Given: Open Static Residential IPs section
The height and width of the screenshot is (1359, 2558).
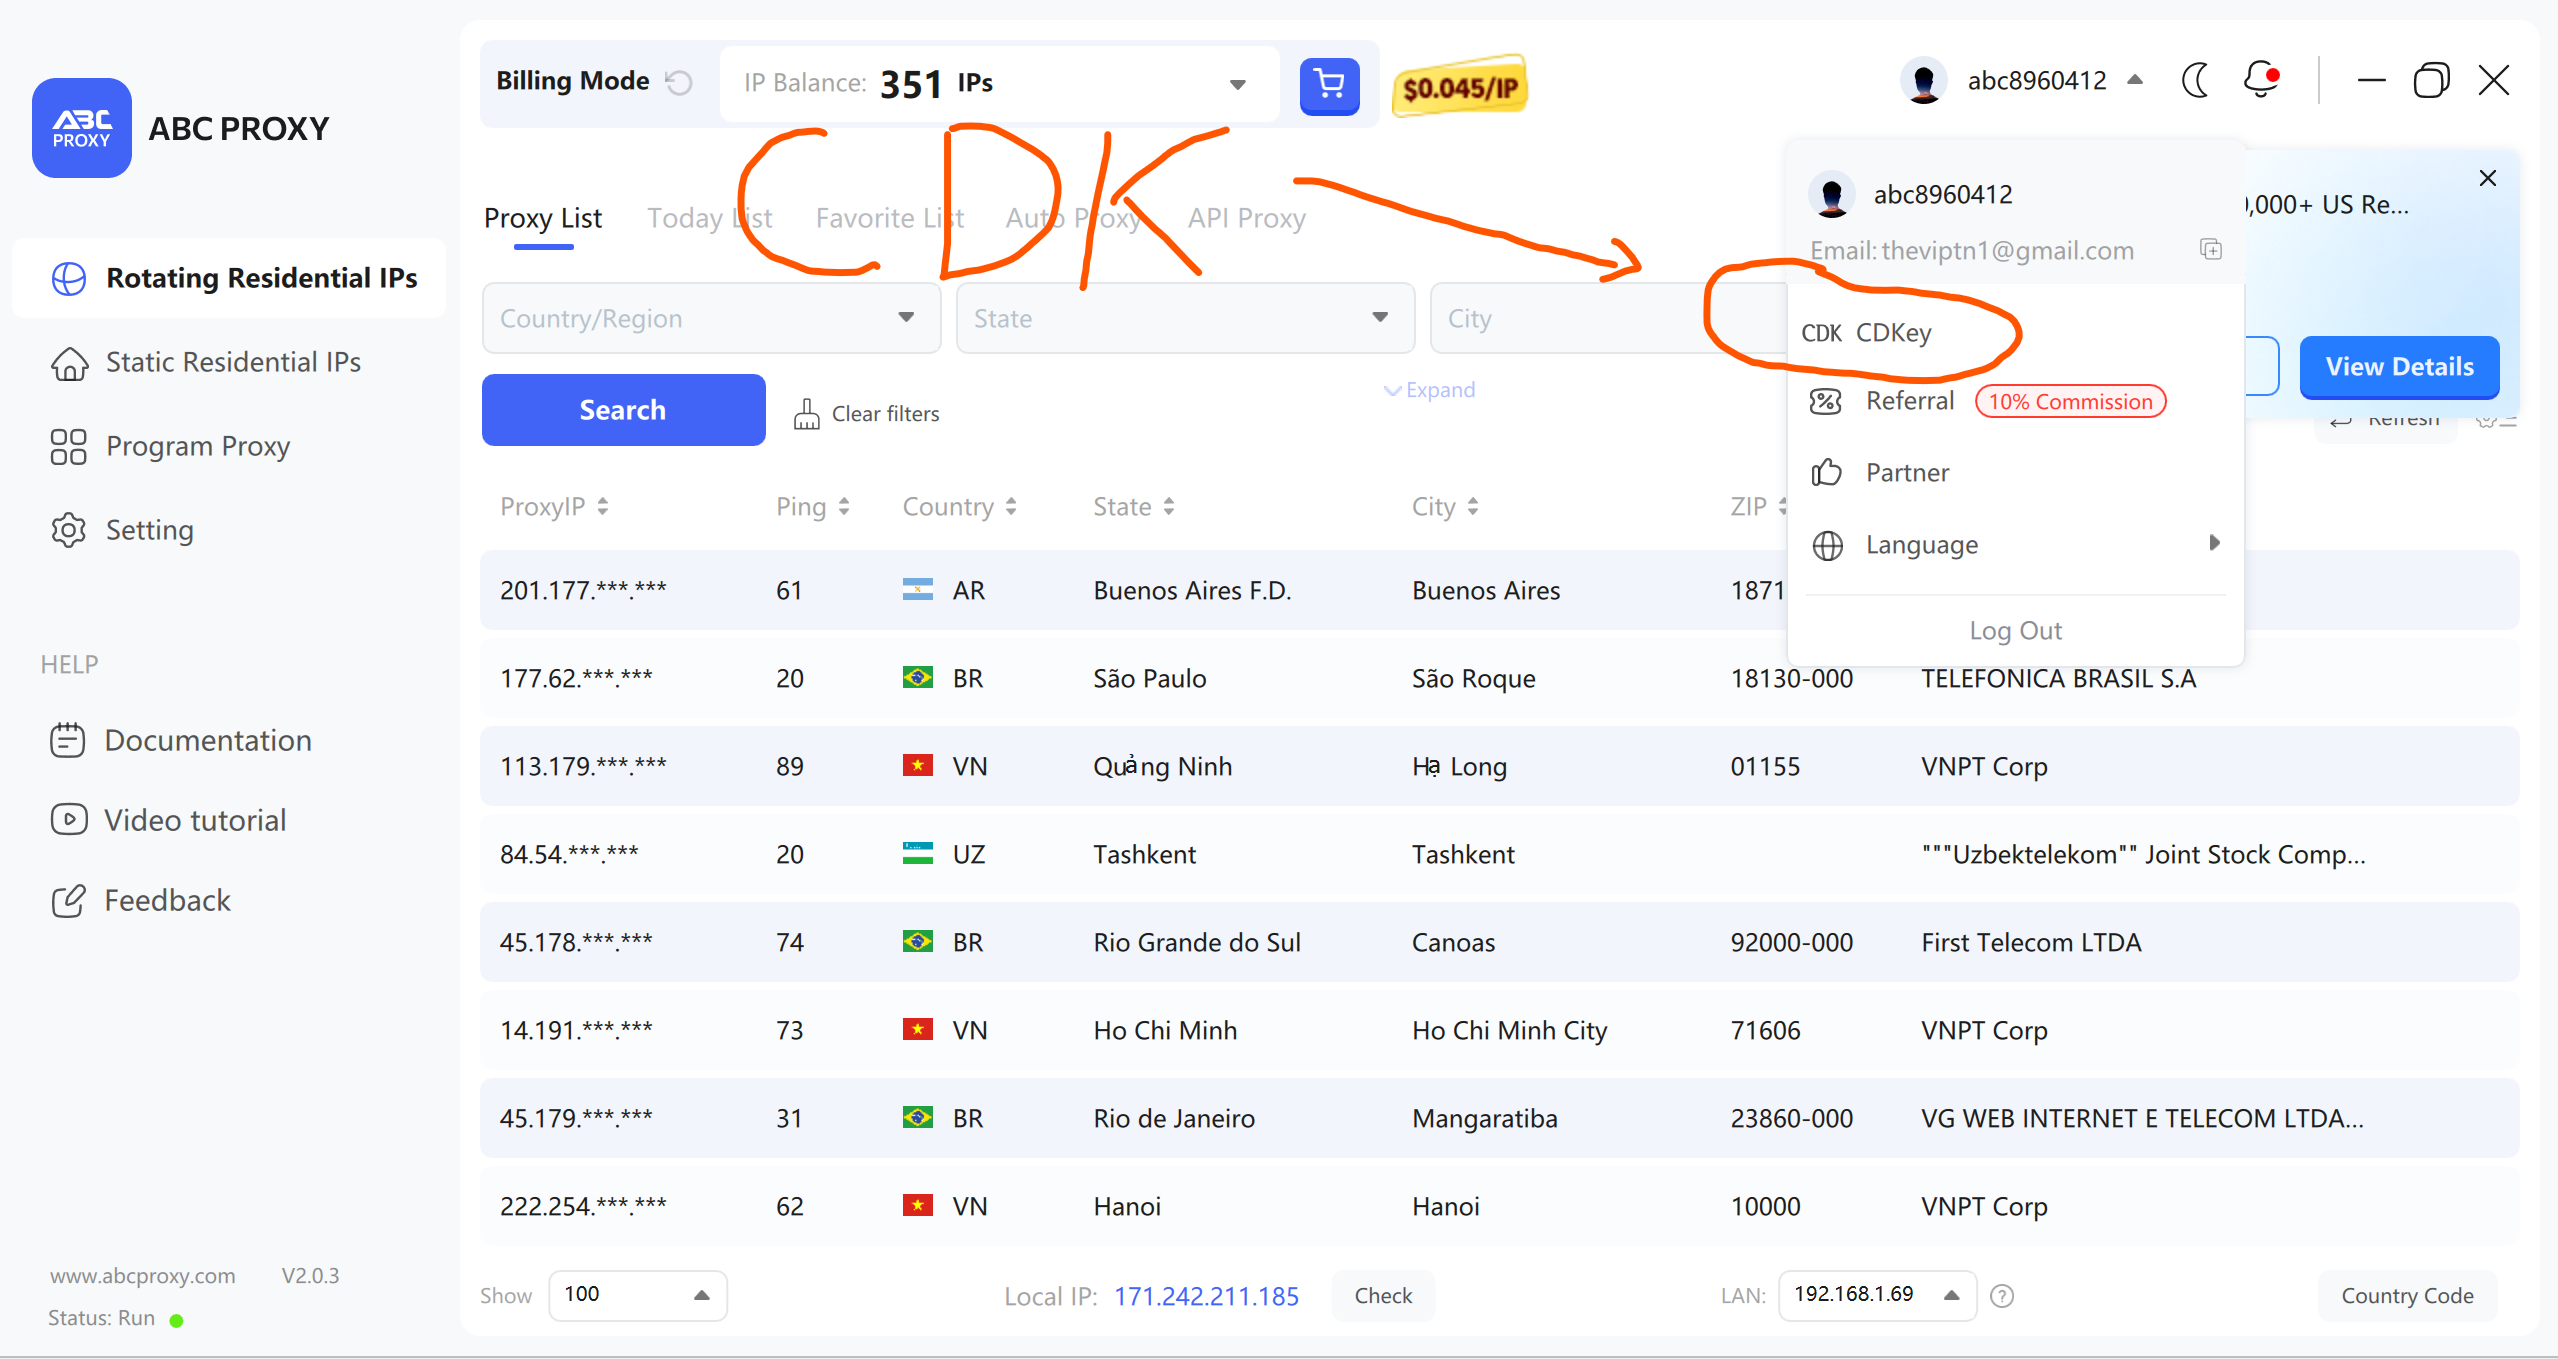Looking at the screenshot, I should click(x=232, y=362).
